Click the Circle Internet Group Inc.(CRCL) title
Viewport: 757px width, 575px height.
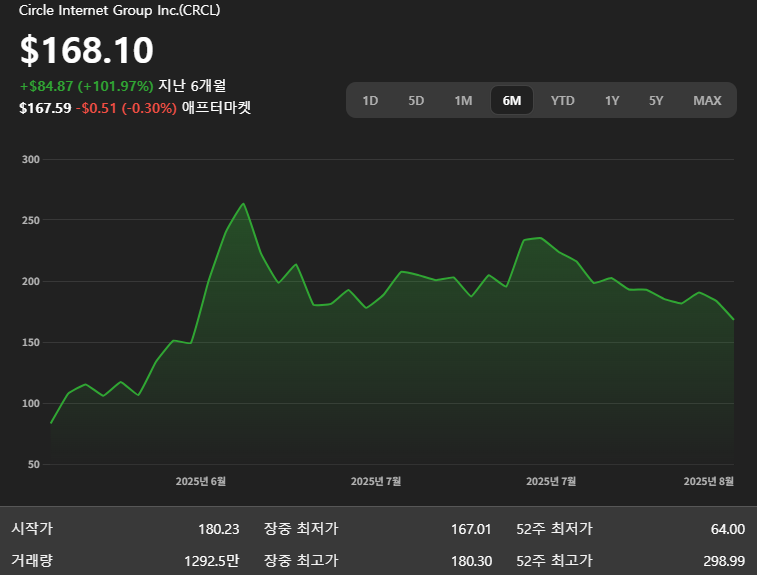click(x=119, y=10)
